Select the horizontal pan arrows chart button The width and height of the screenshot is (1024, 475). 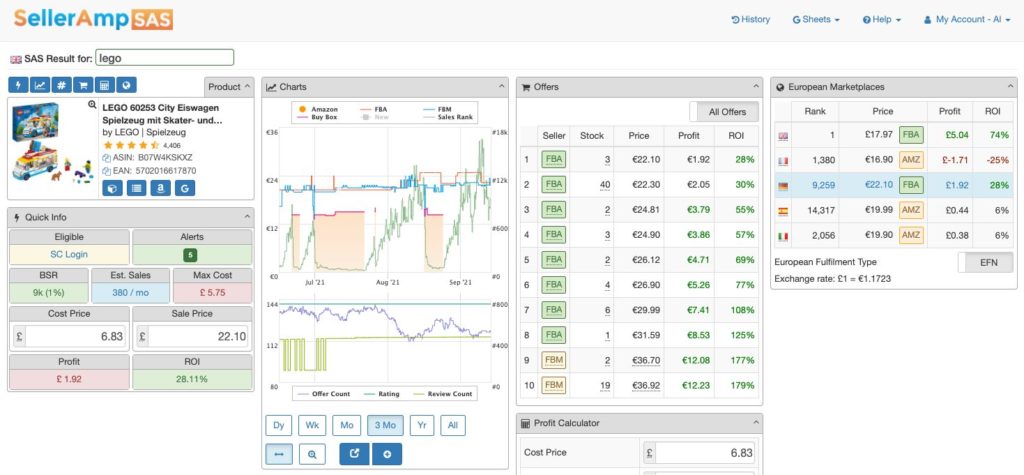[x=279, y=454]
